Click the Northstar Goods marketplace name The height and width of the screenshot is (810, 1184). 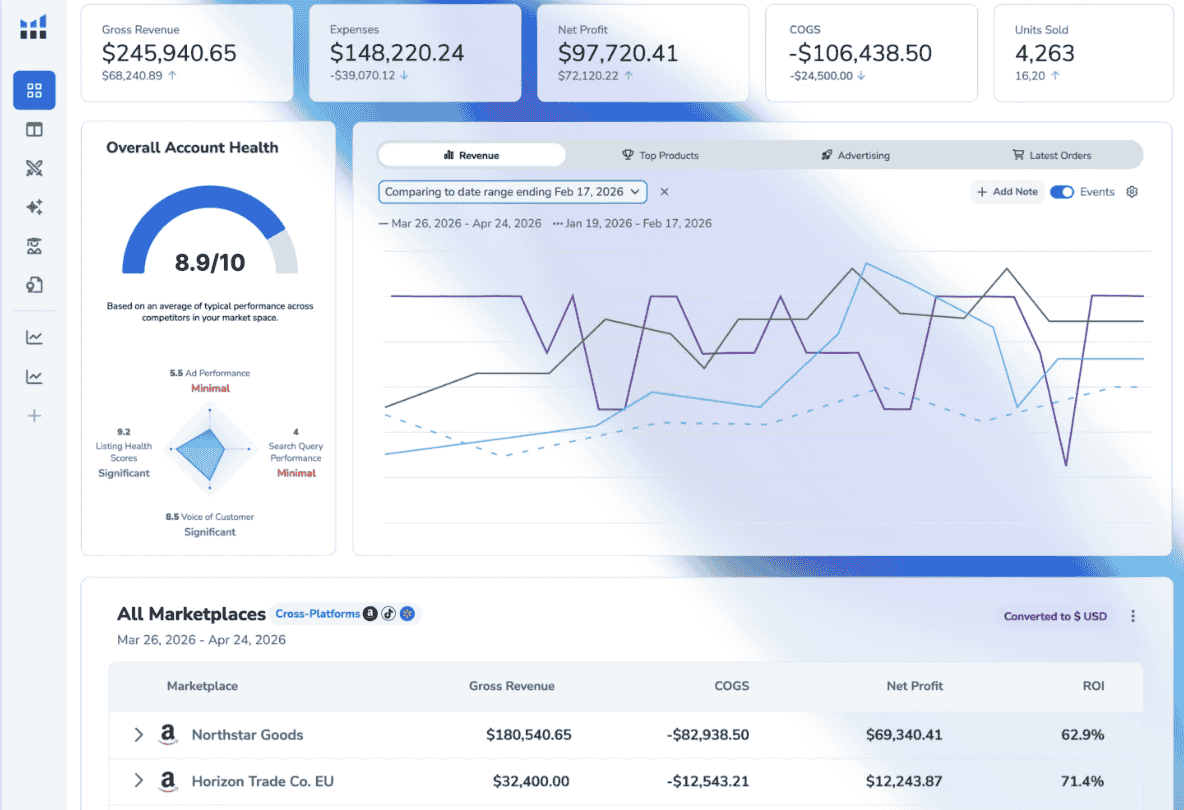pos(248,735)
